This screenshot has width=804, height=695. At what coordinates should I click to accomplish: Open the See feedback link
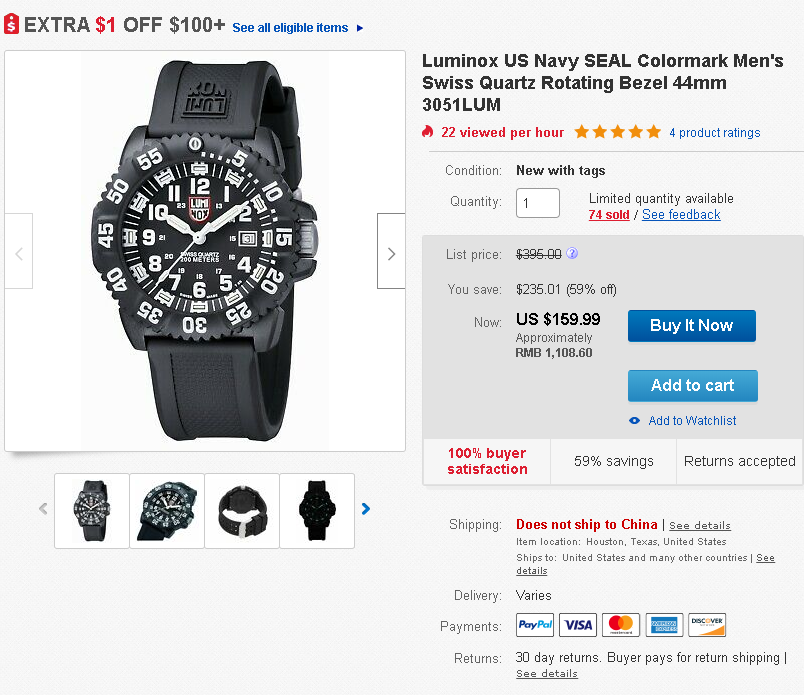[681, 215]
